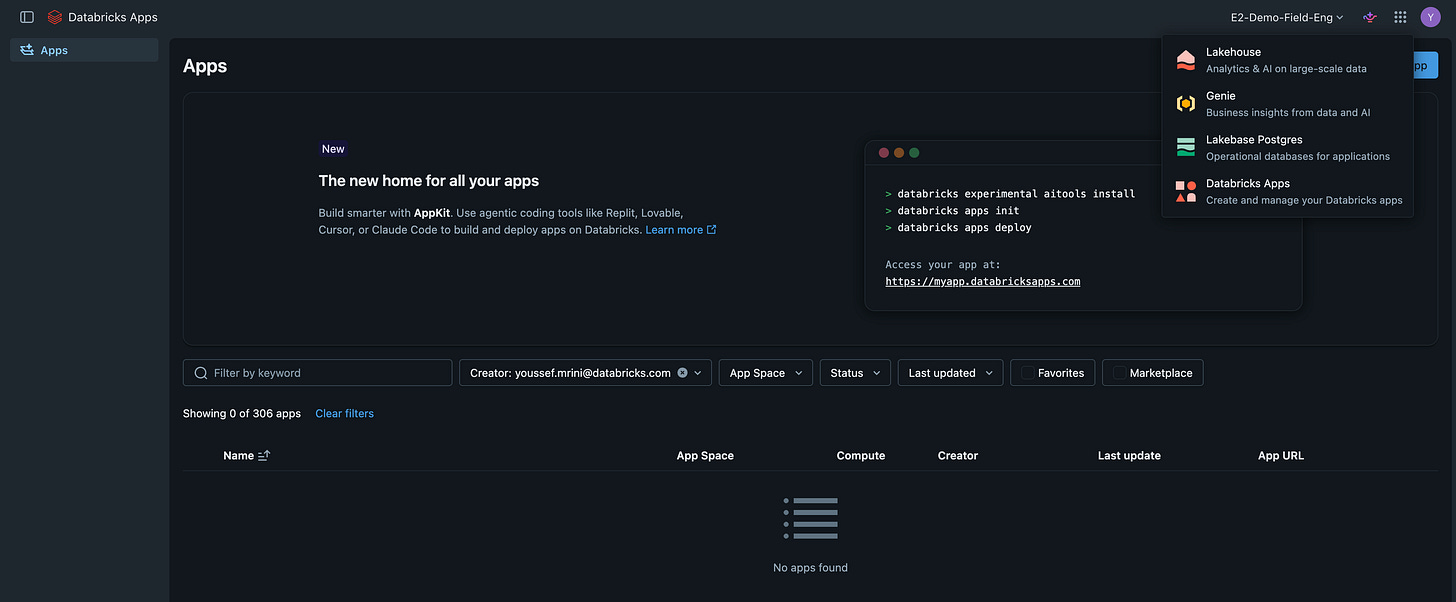Image resolution: width=1456 pixels, height=602 pixels.
Task: Select Databricks Apps menu entry
Action: tap(1287, 192)
